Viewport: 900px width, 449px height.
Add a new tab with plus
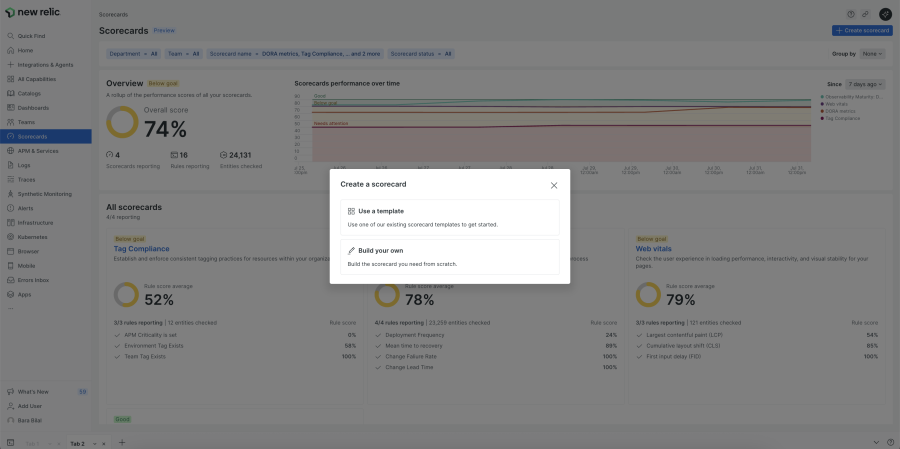(122, 443)
